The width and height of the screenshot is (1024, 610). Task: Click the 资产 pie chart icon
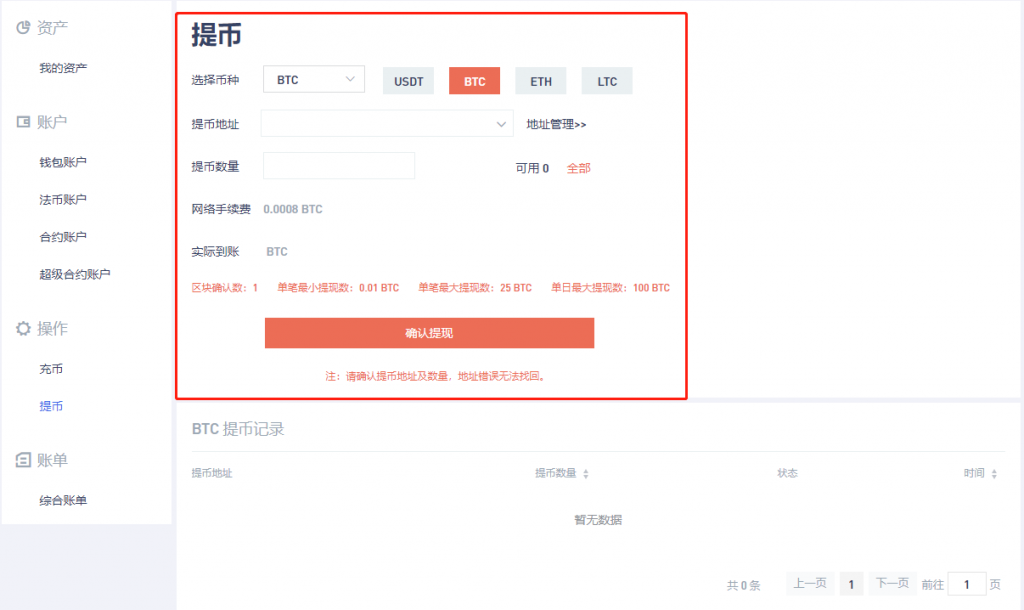(23, 27)
